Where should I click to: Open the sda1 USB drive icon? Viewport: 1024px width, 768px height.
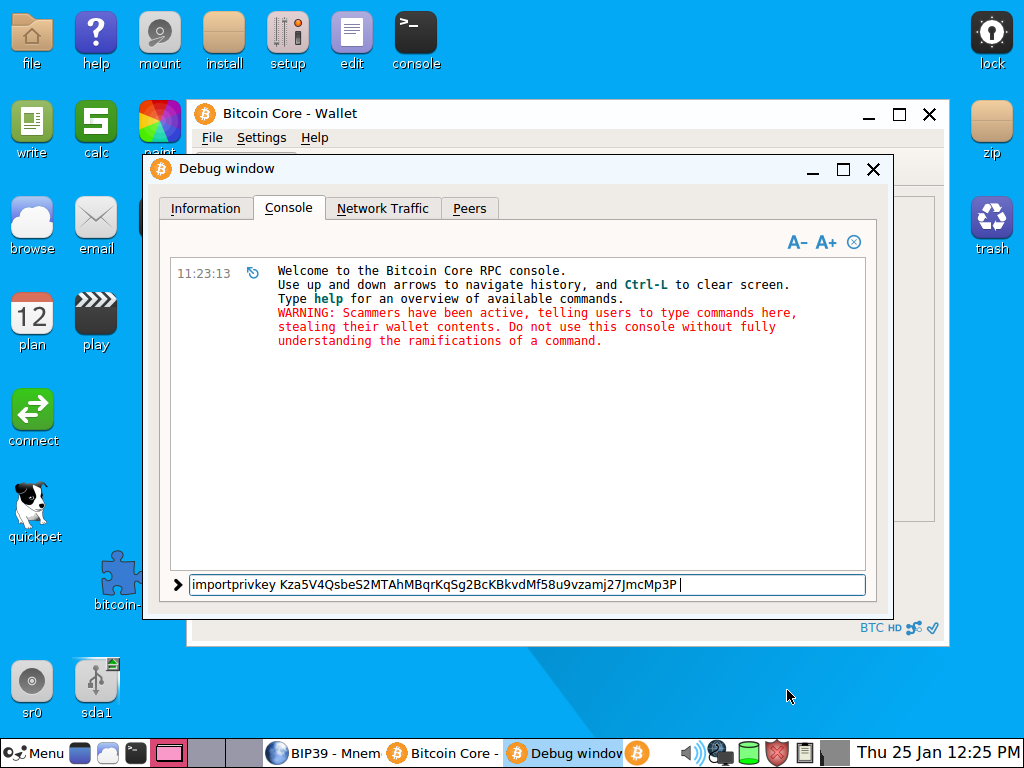click(x=96, y=690)
